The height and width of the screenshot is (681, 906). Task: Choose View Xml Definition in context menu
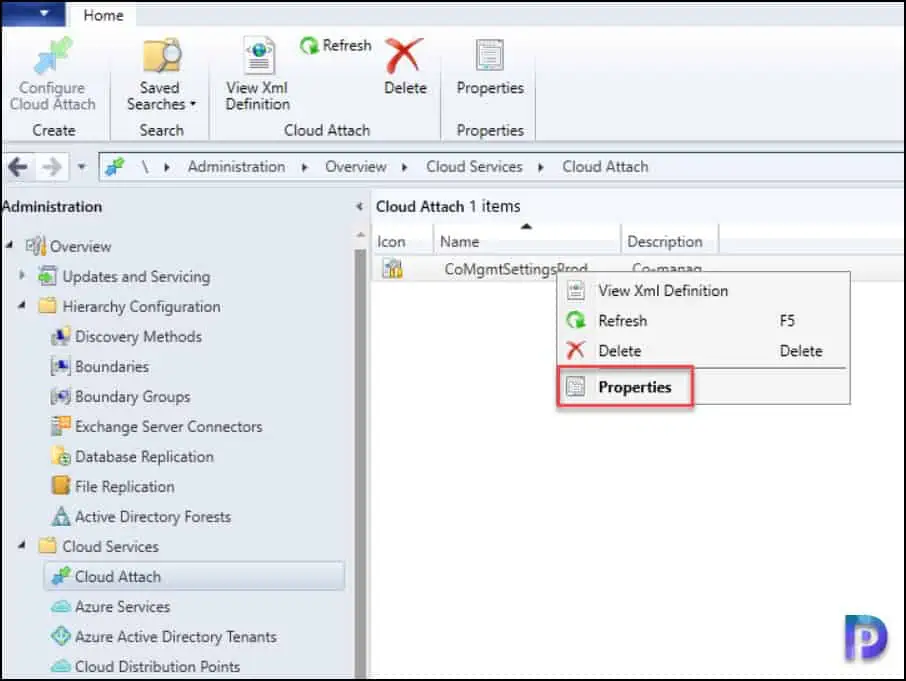click(703, 291)
